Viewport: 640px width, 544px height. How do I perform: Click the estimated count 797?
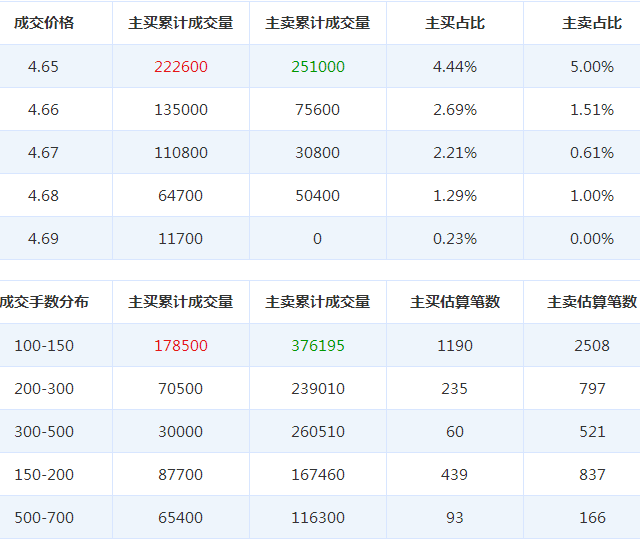click(x=592, y=389)
